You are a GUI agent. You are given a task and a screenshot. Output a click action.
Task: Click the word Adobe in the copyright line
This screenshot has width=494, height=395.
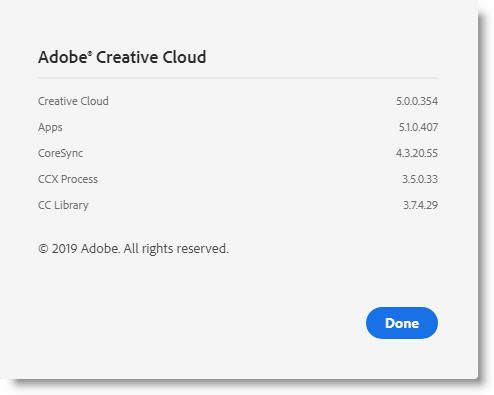pos(100,249)
